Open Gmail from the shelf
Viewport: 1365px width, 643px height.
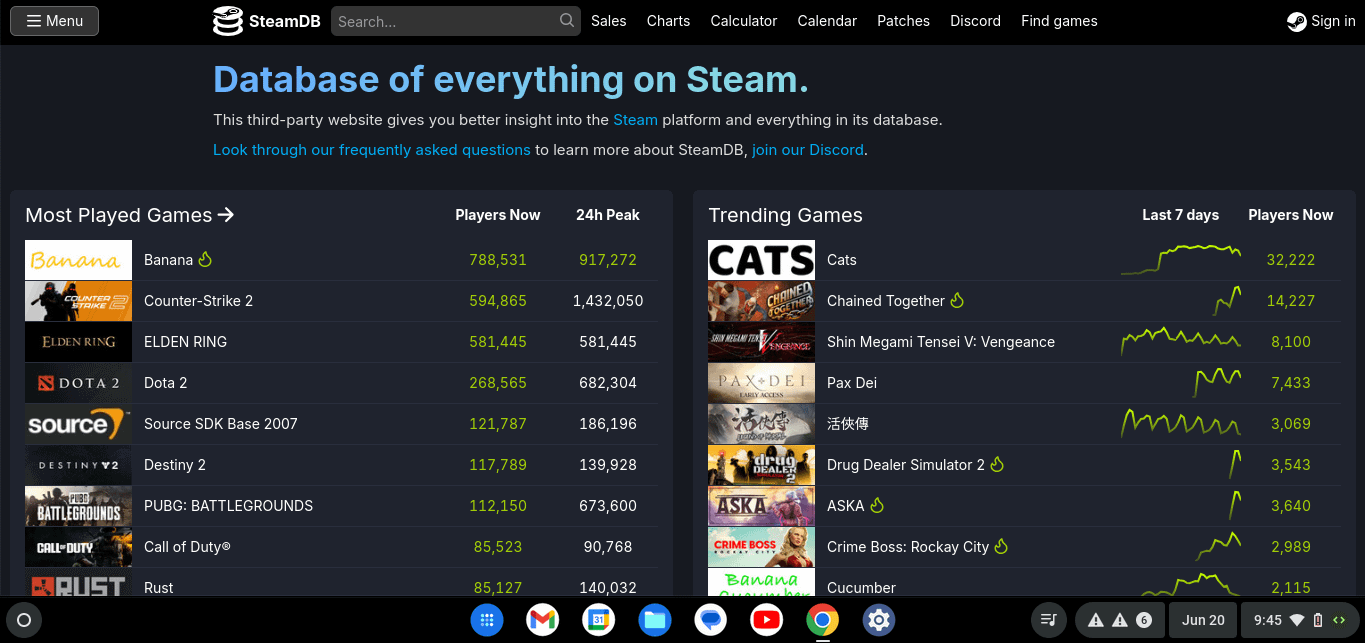point(542,620)
